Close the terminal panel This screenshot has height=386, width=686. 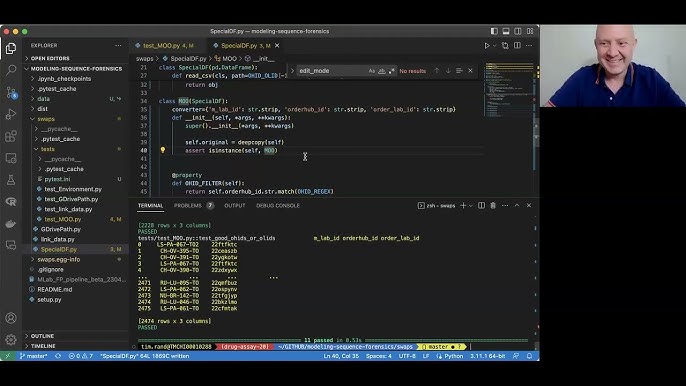pos(528,205)
